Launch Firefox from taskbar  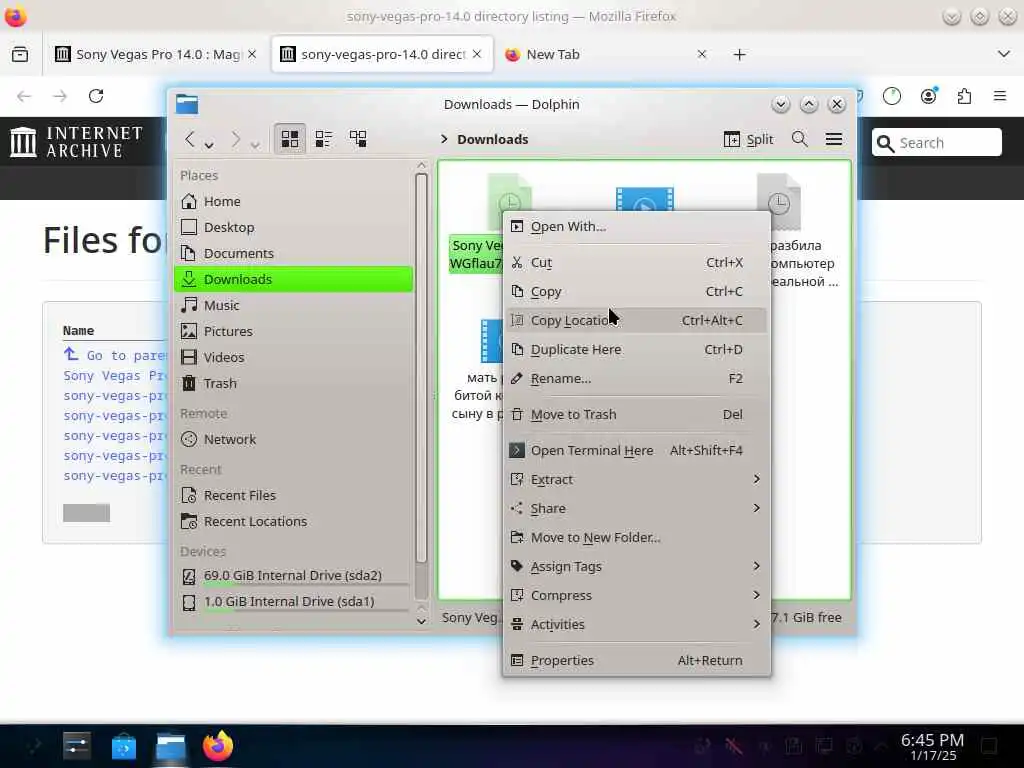click(x=217, y=746)
